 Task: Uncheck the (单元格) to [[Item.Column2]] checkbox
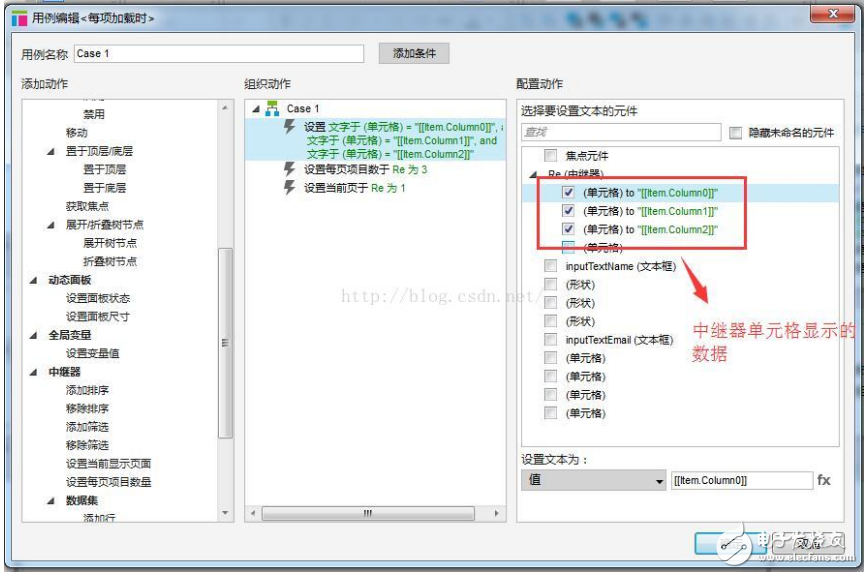point(568,229)
